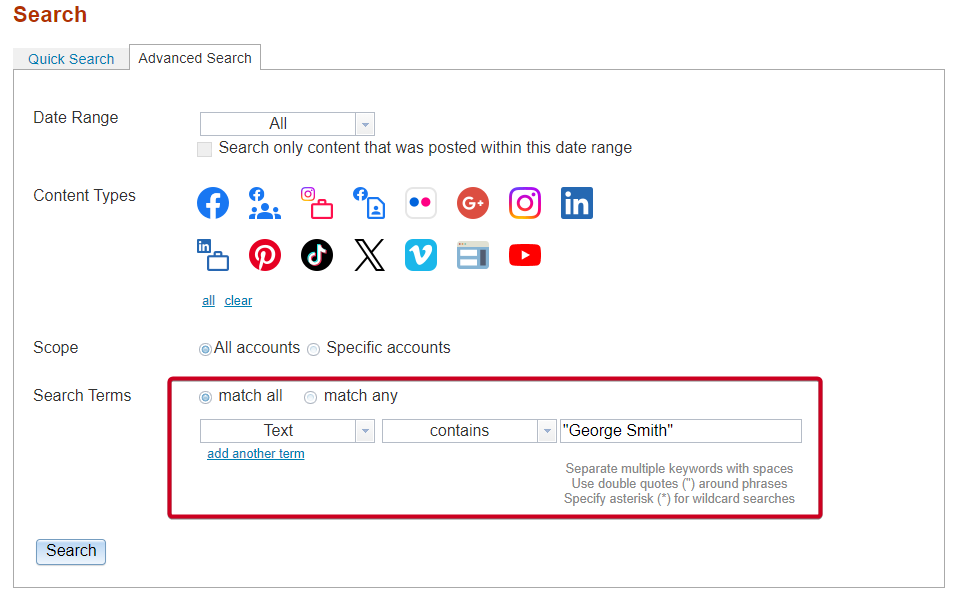Choose the Specific accounts scope option
This screenshot has height=595, width=953.
pyautogui.click(x=314, y=349)
